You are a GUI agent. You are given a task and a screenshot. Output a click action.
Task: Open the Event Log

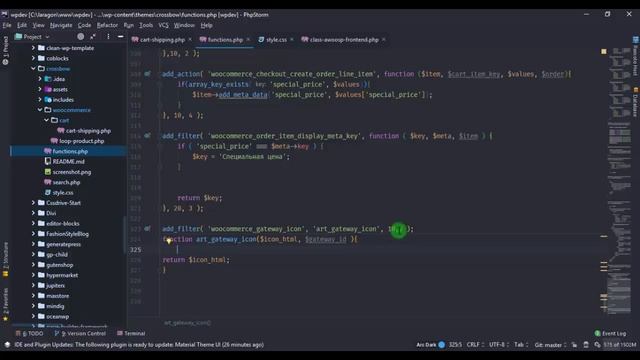pyautogui.click(x=610, y=333)
